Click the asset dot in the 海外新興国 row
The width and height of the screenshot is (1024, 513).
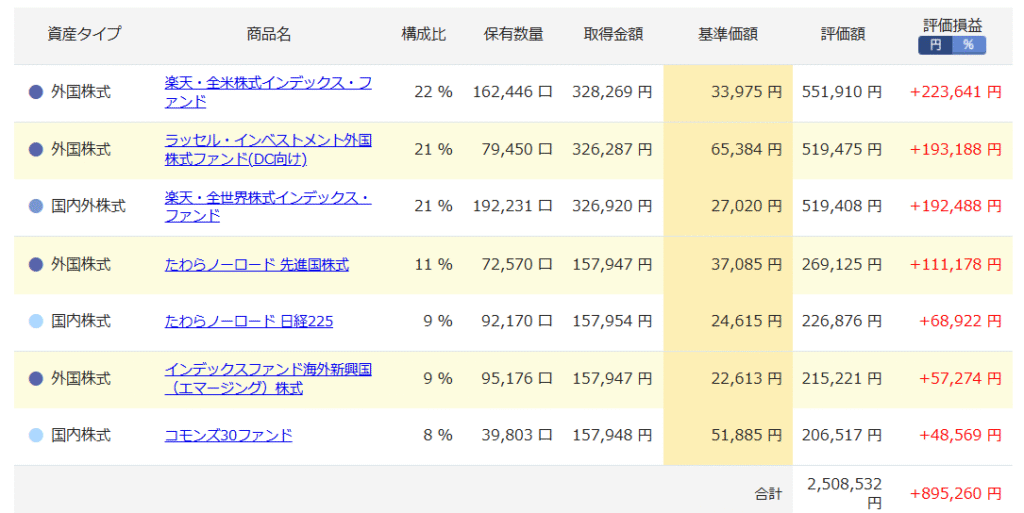point(36,379)
